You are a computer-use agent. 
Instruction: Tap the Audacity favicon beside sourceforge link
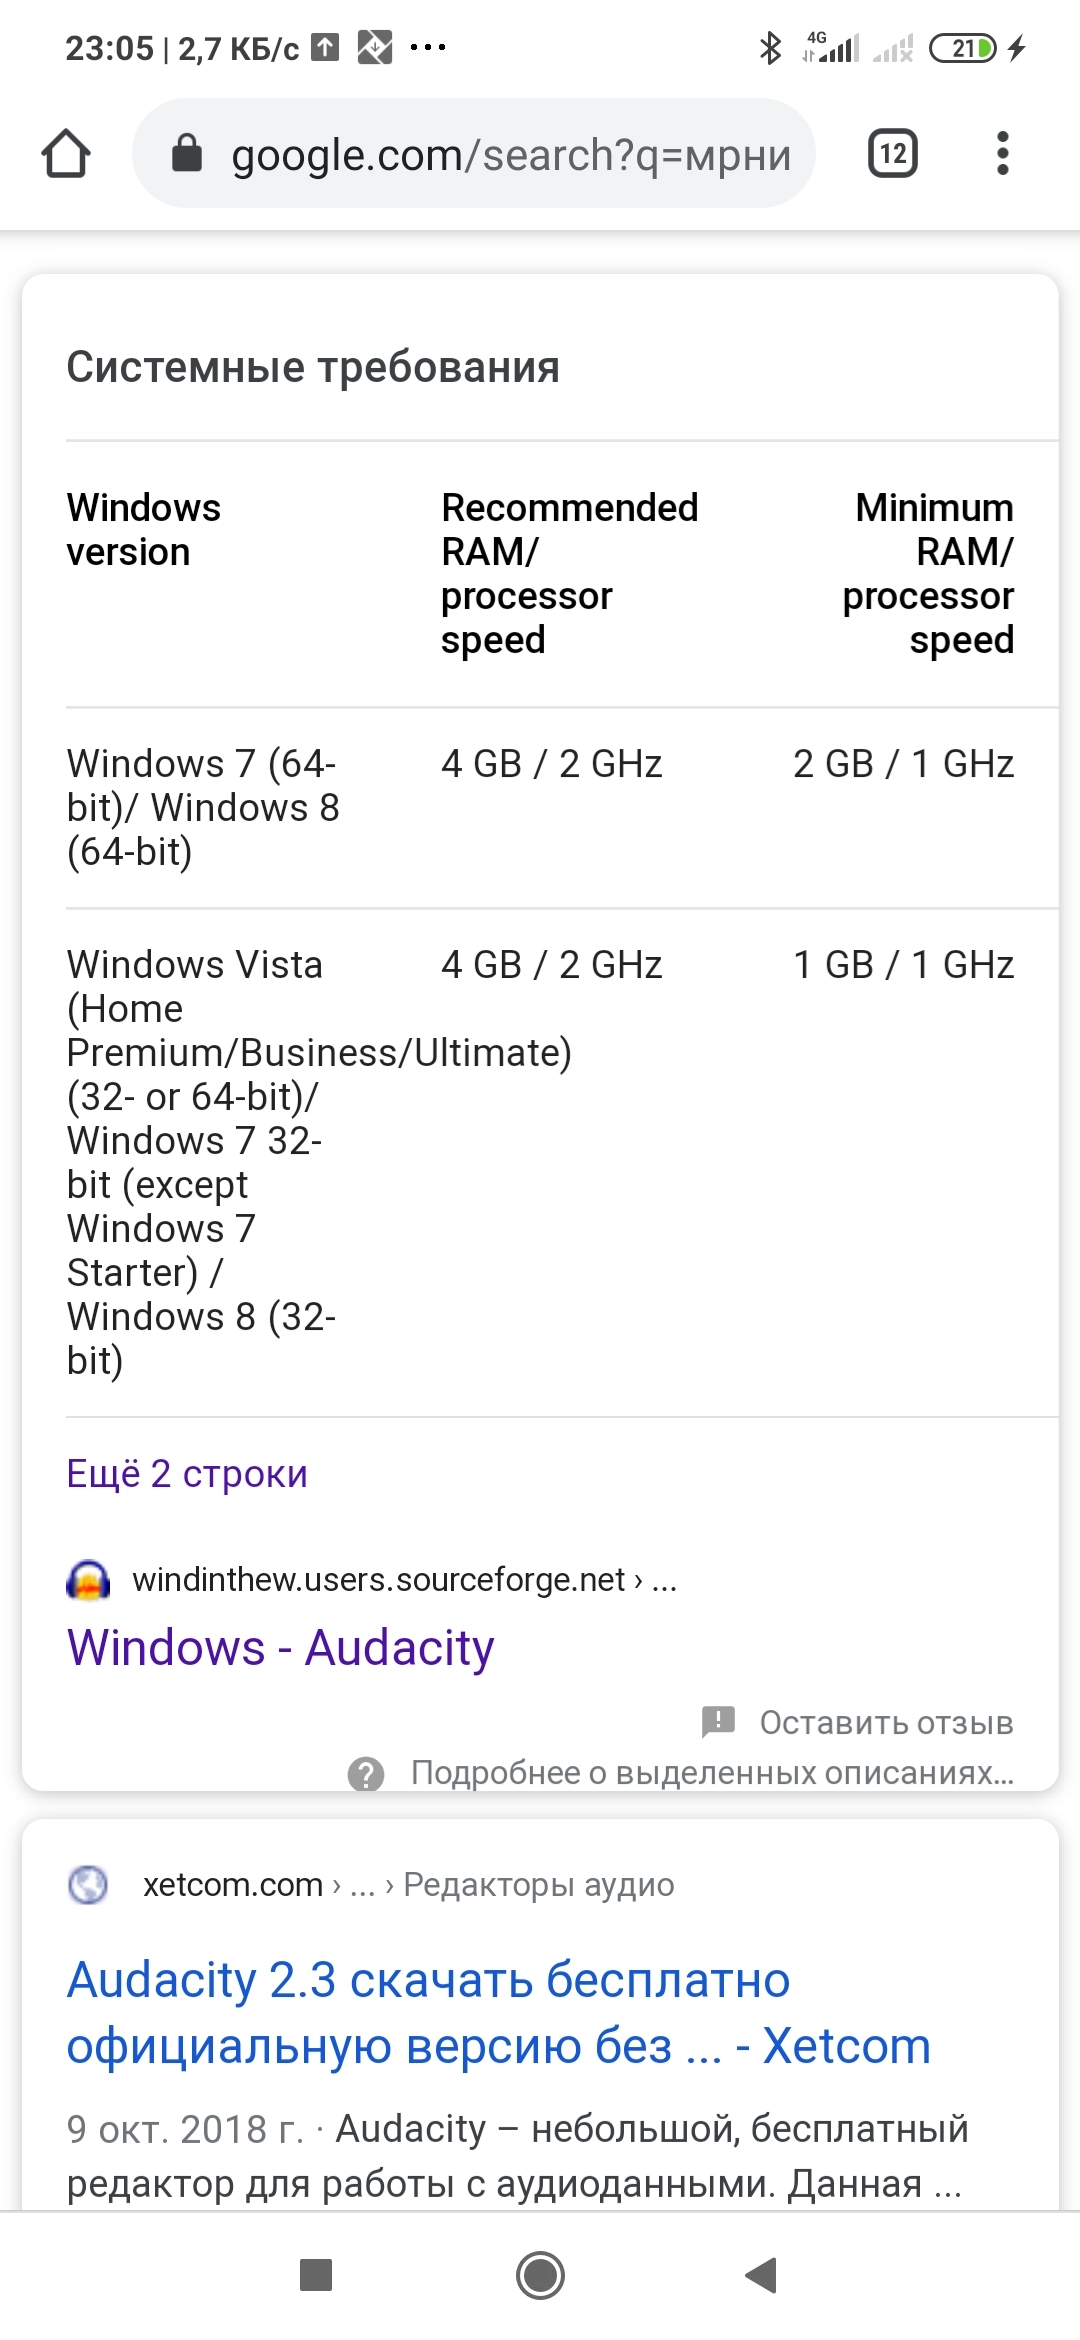[x=88, y=1580]
